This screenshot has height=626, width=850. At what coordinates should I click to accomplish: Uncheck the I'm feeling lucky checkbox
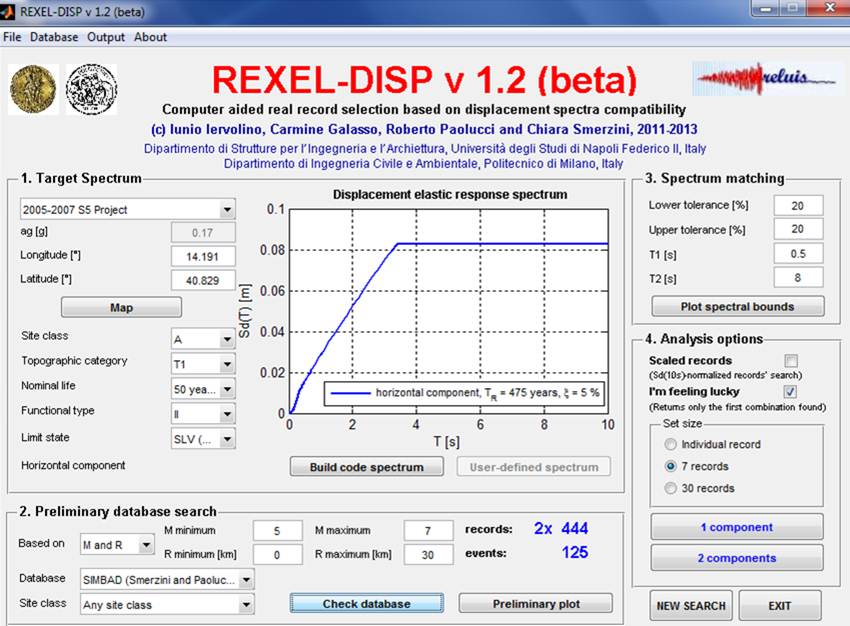(790, 391)
